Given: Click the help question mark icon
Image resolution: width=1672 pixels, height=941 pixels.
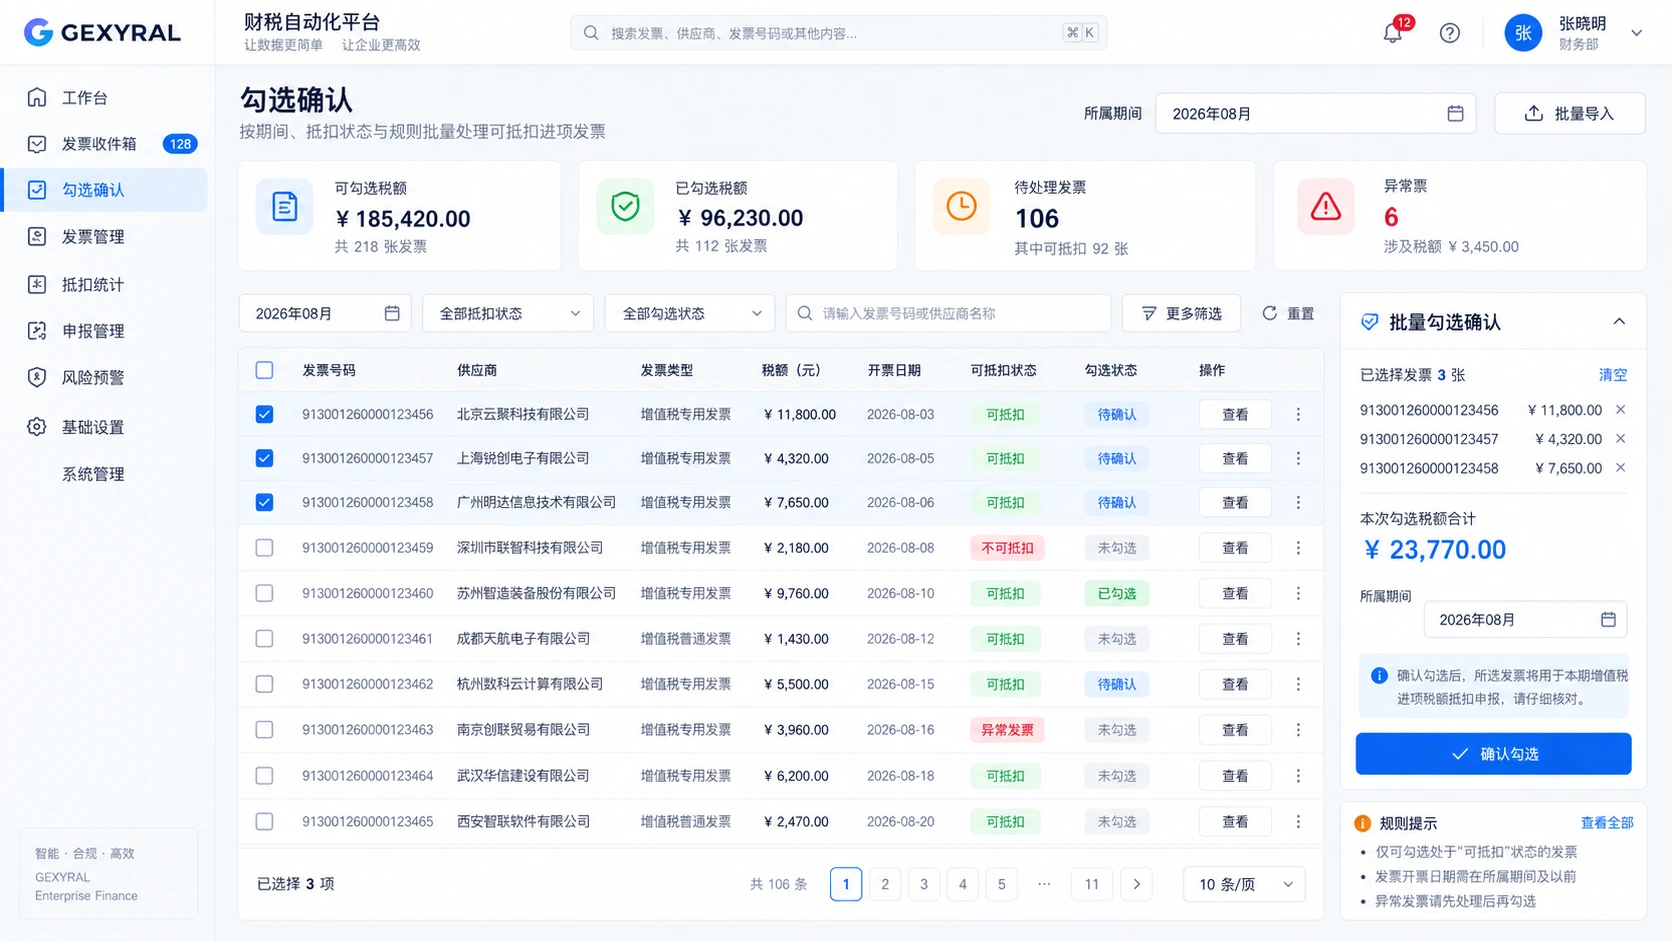Looking at the screenshot, I should point(1449,33).
